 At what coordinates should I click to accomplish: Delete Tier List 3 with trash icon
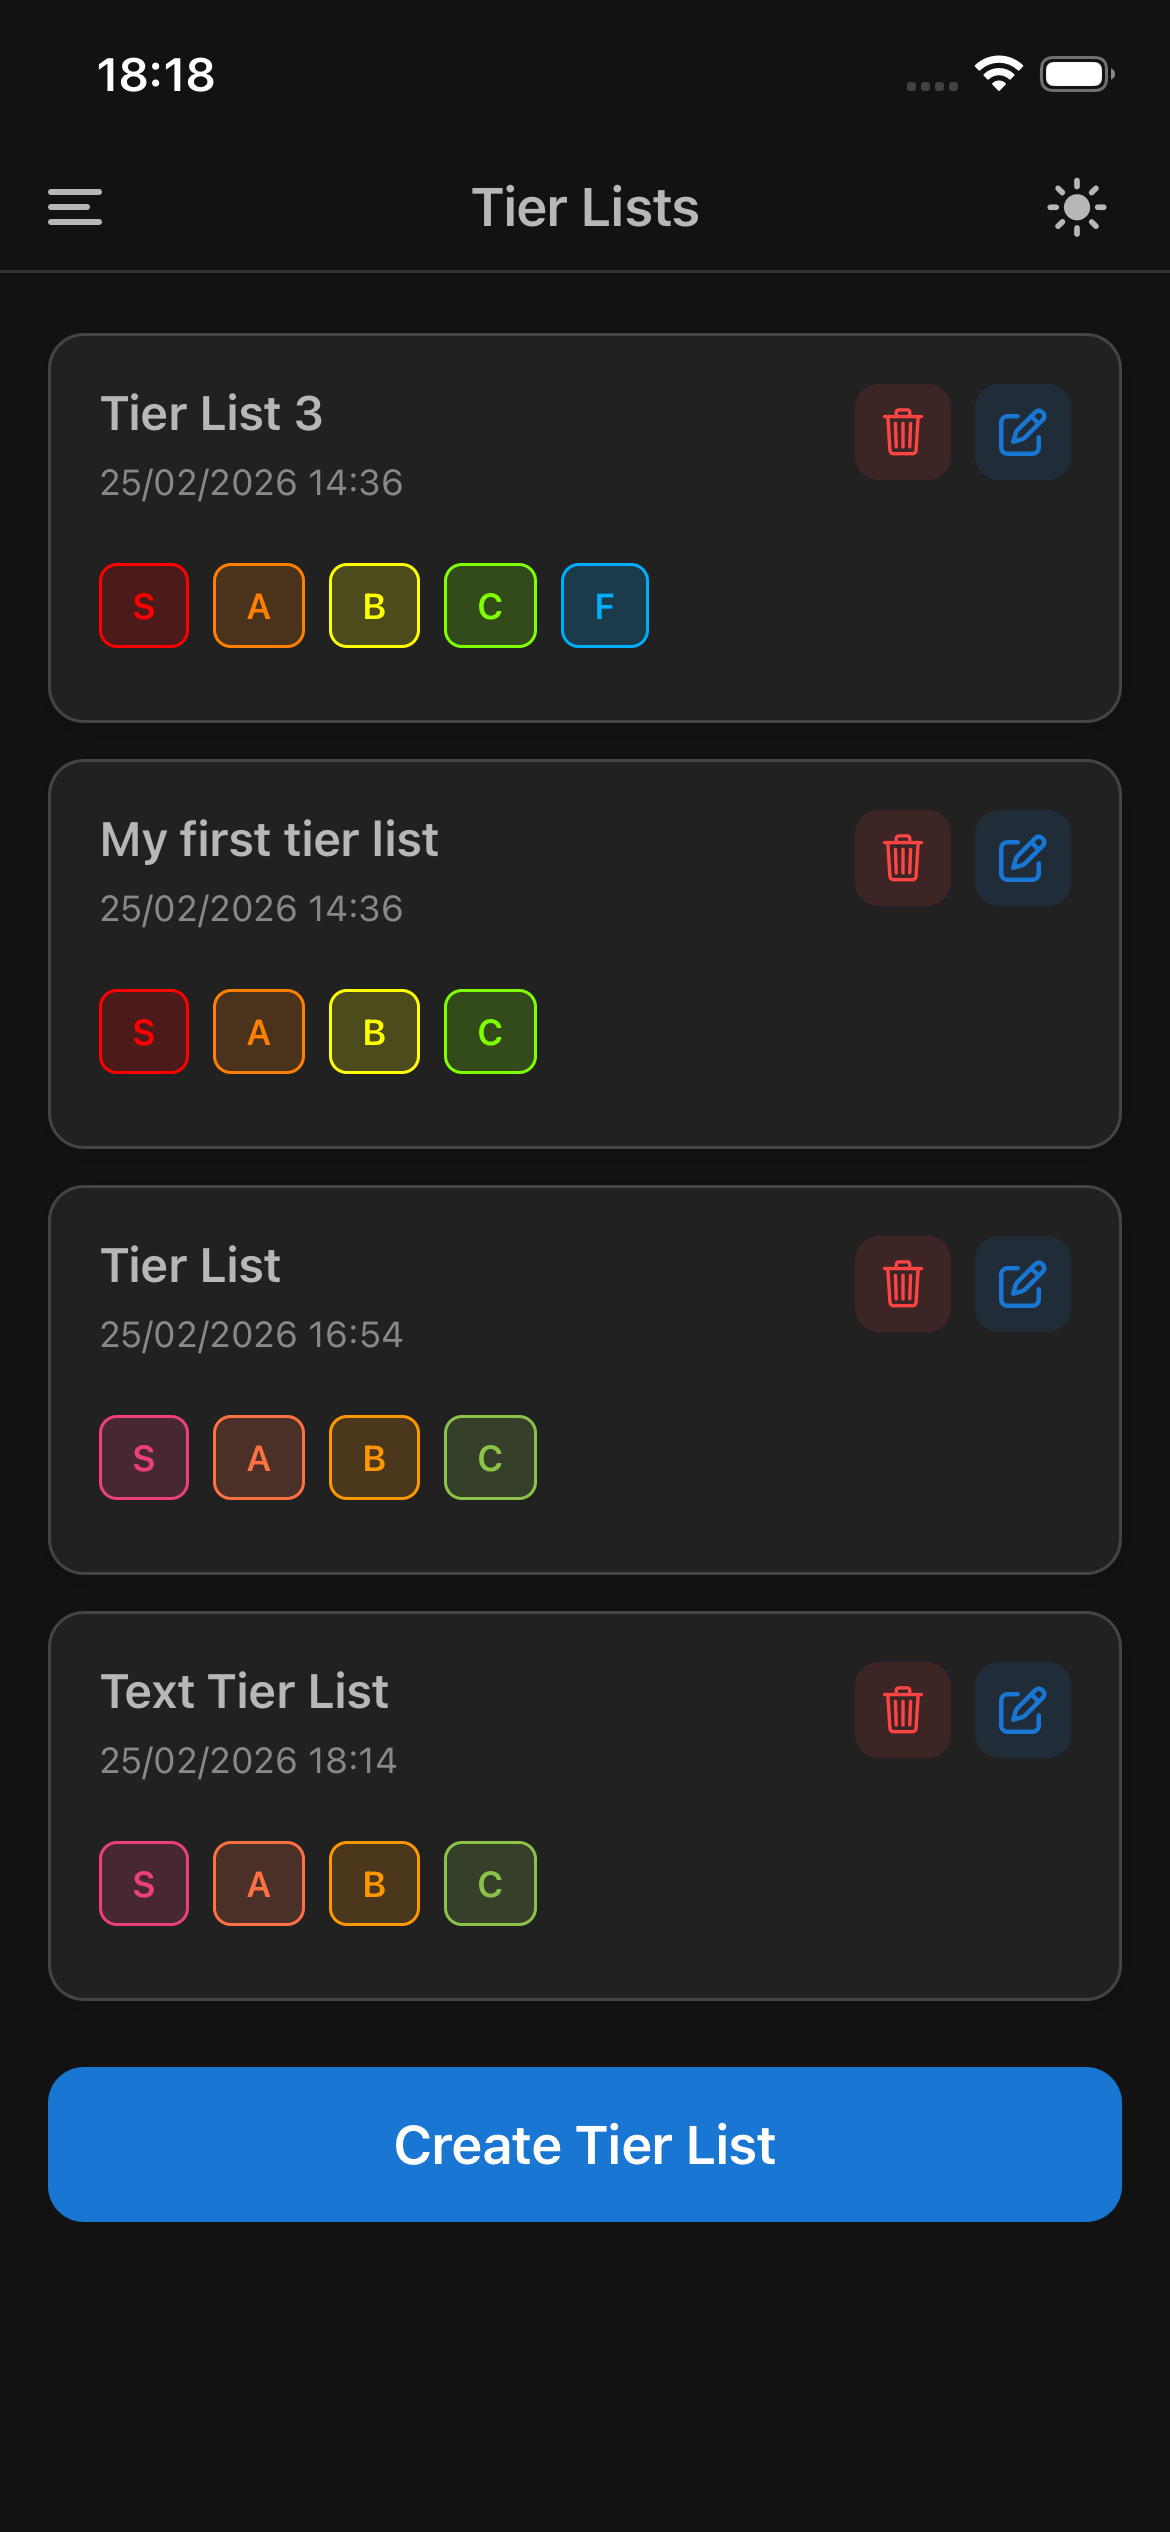point(902,432)
